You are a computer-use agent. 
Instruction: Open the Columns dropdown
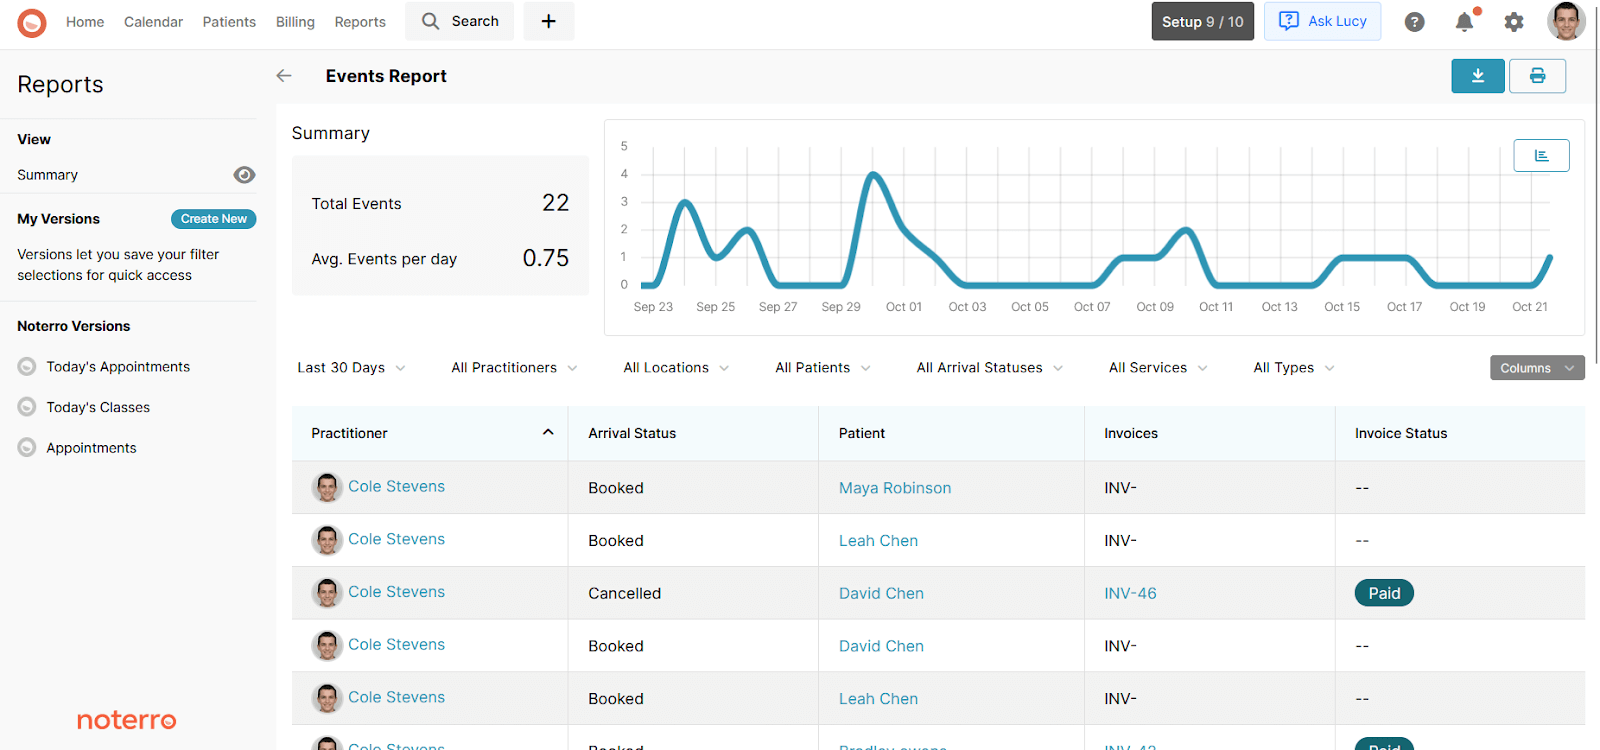(x=1537, y=368)
